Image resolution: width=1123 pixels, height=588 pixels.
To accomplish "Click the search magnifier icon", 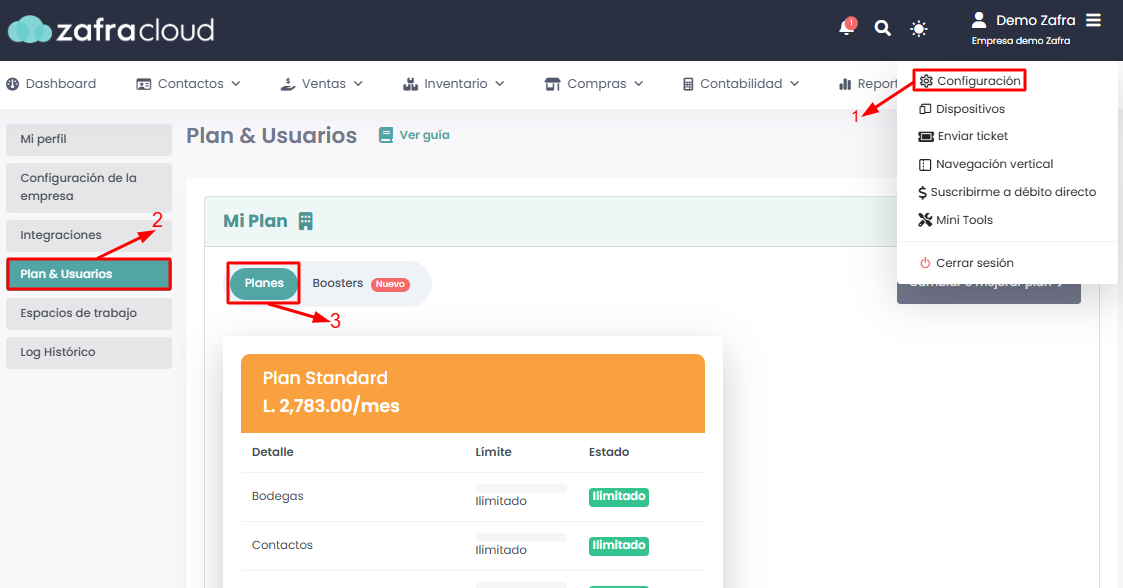I will (x=882, y=28).
